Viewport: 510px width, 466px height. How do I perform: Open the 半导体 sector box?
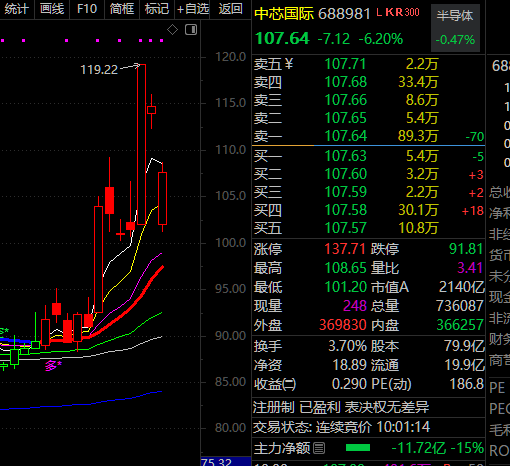(455, 28)
